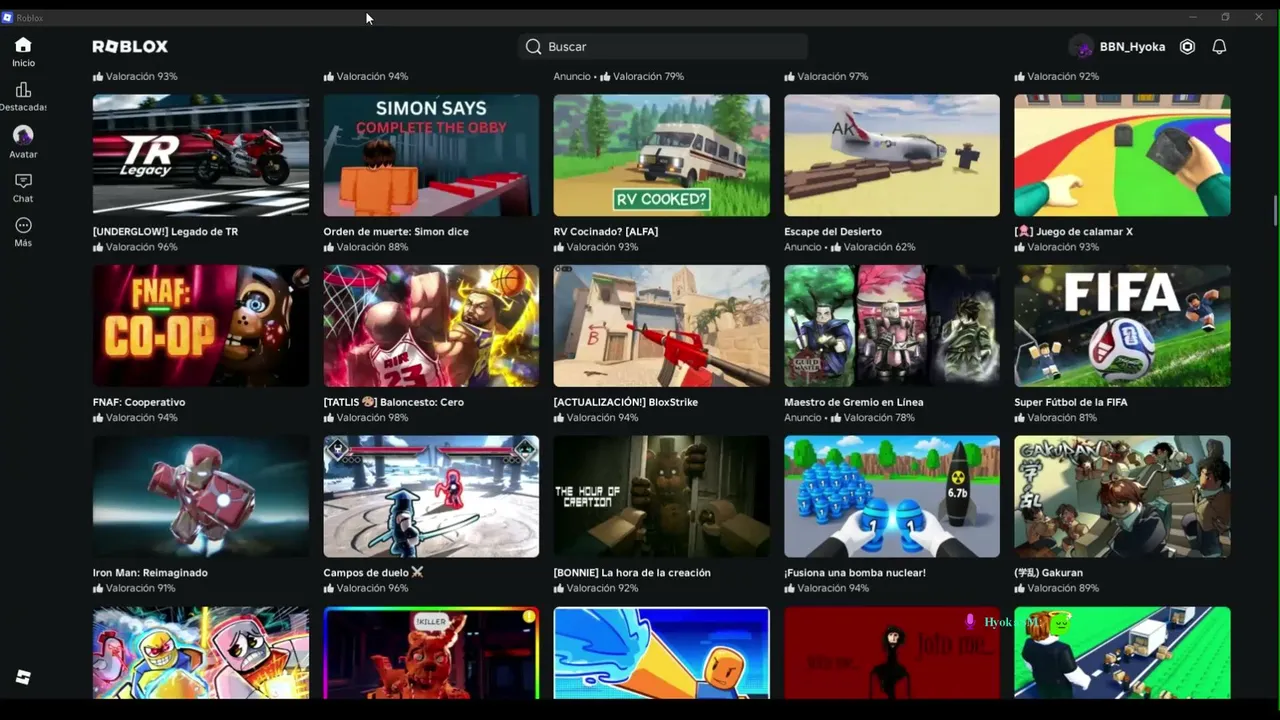Open the "Campos de duelo" title

tap(373, 573)
